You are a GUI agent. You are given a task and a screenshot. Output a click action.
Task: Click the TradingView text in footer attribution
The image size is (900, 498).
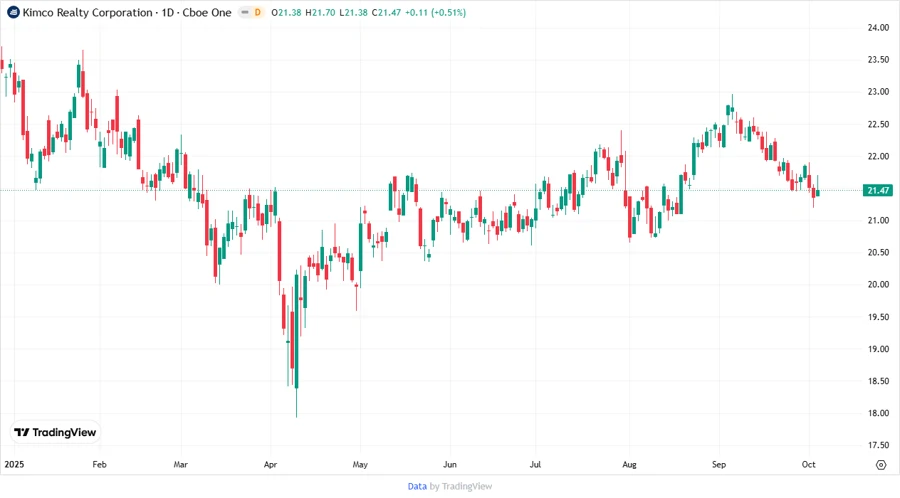pos(468,486)
